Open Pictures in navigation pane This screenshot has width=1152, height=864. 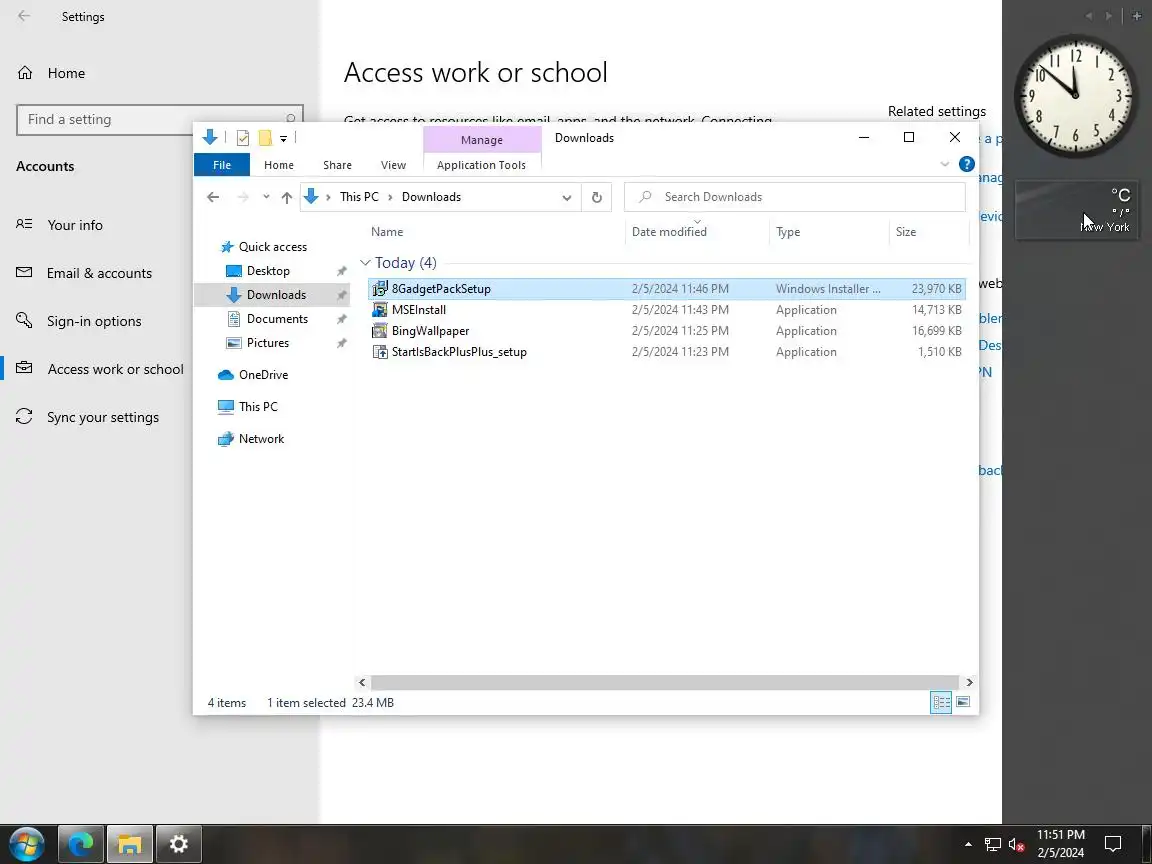(267, 343)
